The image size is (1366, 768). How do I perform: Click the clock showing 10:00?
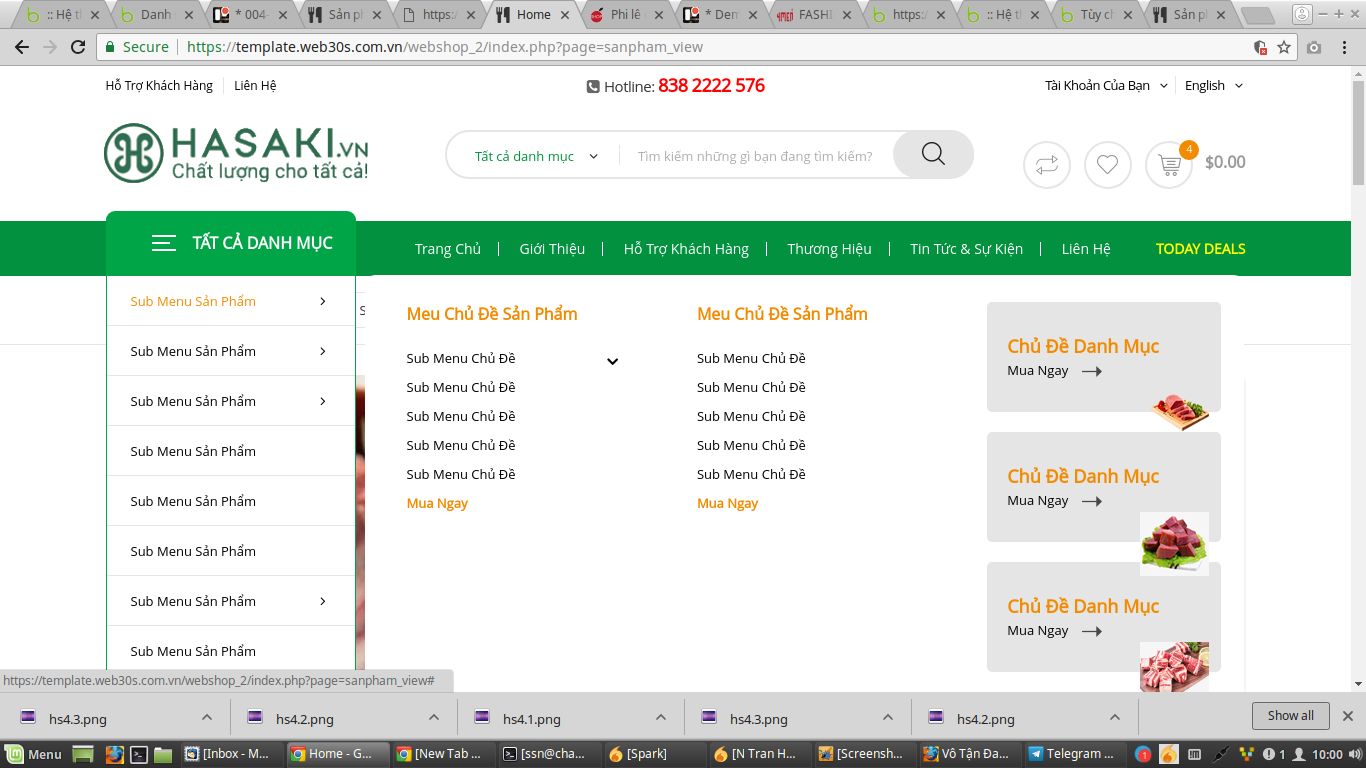pos(1327,754)
